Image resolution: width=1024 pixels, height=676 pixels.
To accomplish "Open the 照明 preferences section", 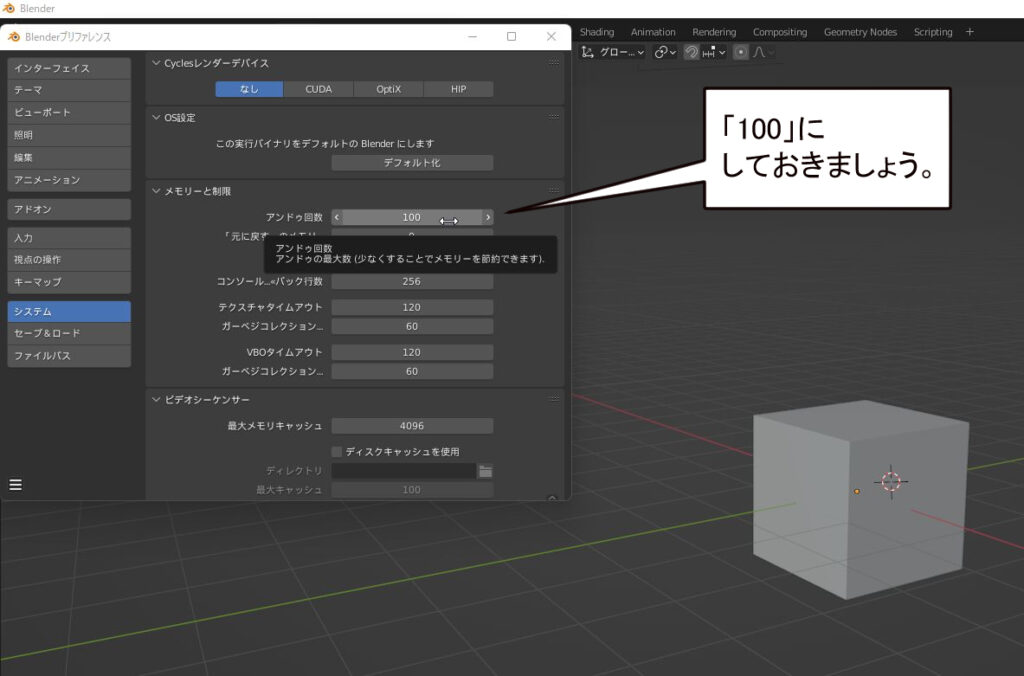I will 69,135.
